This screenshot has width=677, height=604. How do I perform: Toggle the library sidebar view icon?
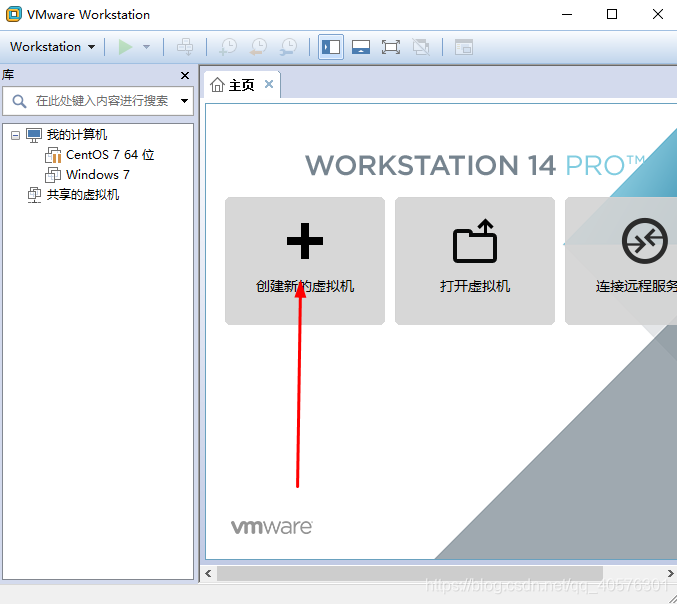tap(331, 47)
